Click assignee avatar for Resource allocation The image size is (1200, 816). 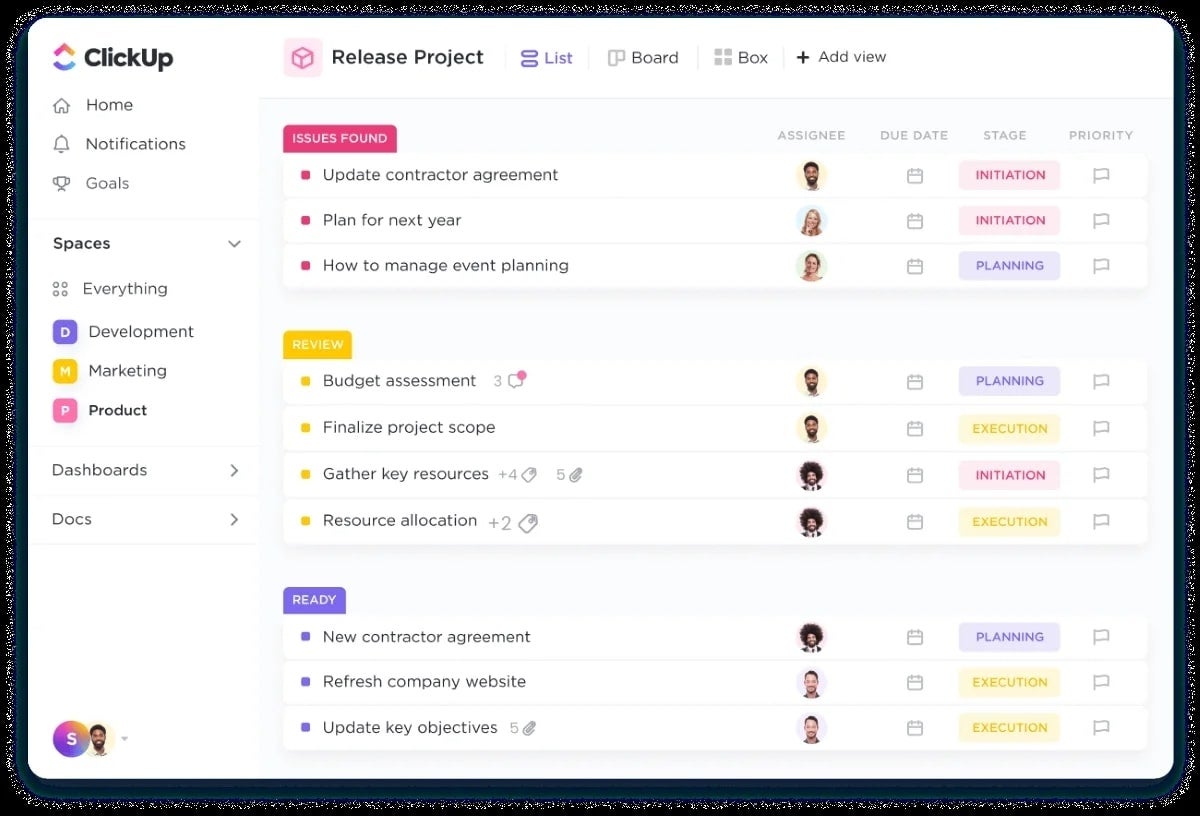(811, 522)
